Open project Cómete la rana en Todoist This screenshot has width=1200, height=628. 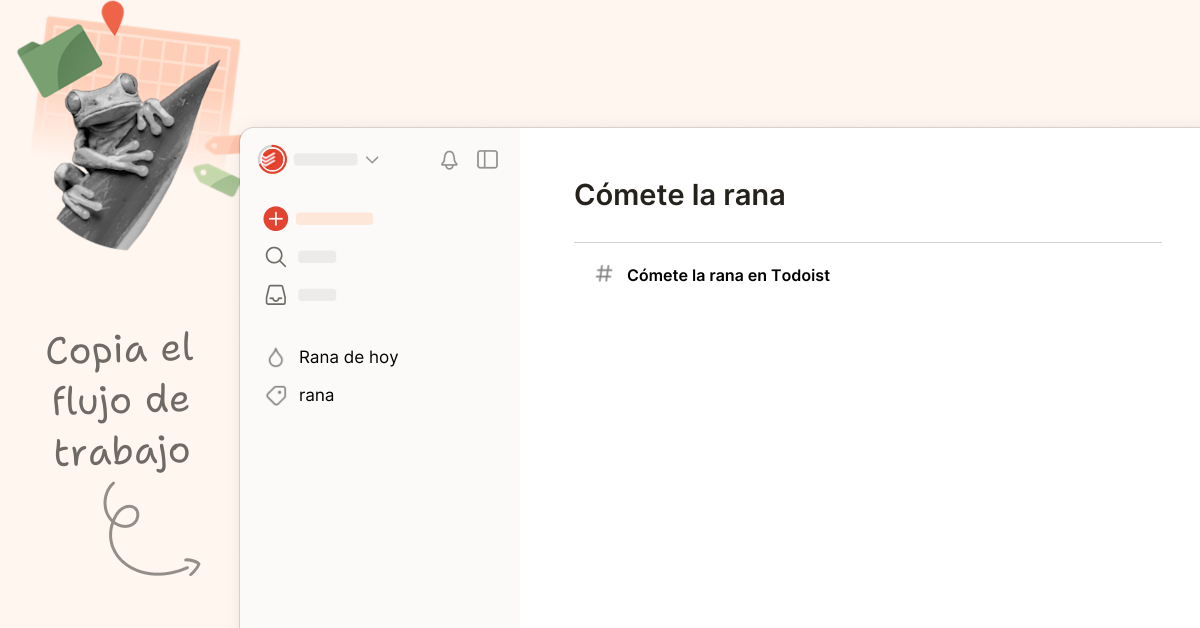coord(728,275)
